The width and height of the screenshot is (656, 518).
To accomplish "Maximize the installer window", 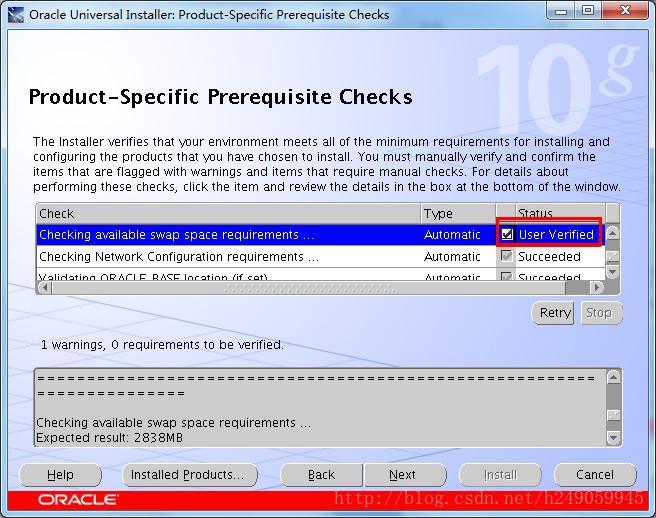I will [587, 11].
